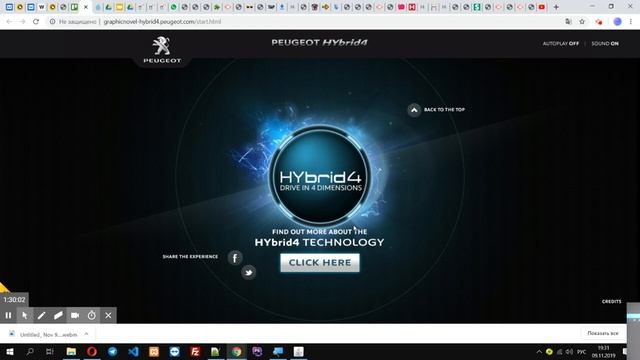This screenshot has height=360, width=640.
Task: Toggle the webcam camera in recorder toolbar
Action: [x=75, y=316]
